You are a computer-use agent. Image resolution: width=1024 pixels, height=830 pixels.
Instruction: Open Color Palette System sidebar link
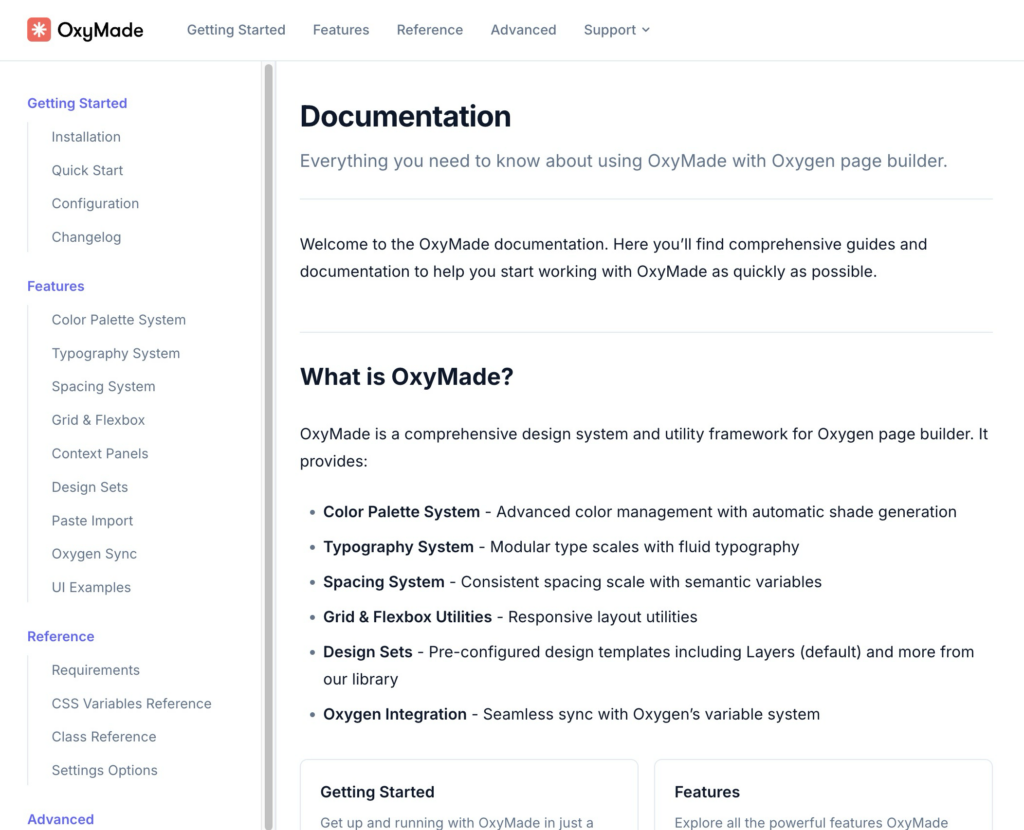(x=119, y=320)
